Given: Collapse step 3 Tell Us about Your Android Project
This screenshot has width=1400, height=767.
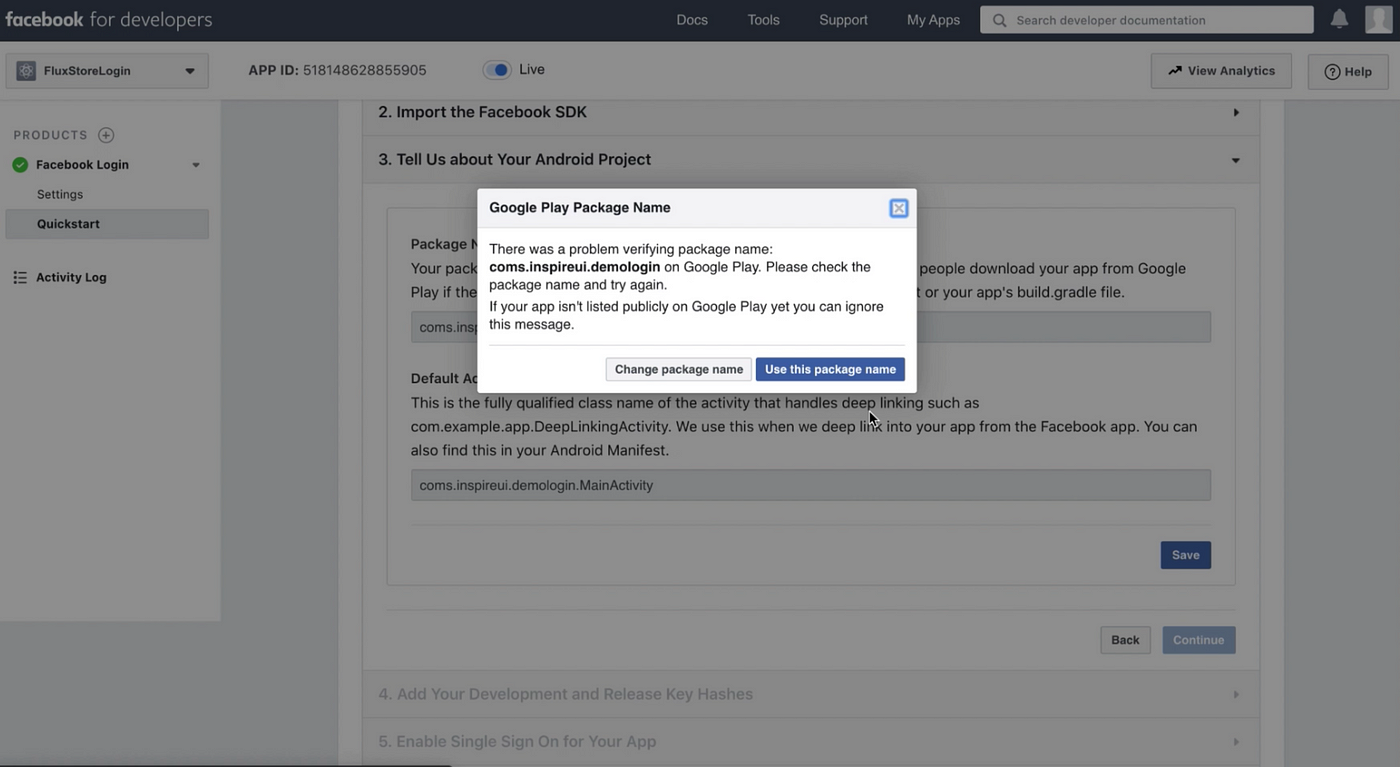Looking at the screenshot, I should (x=810, y=160).
